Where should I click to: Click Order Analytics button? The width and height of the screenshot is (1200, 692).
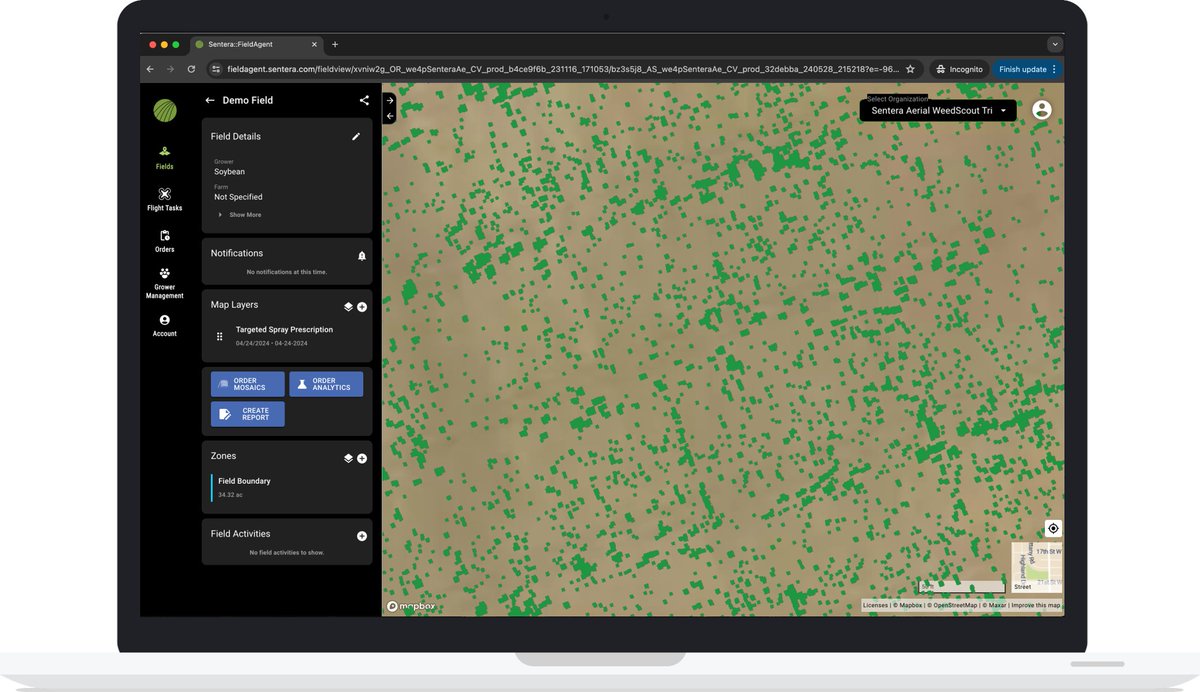point(326,384)
